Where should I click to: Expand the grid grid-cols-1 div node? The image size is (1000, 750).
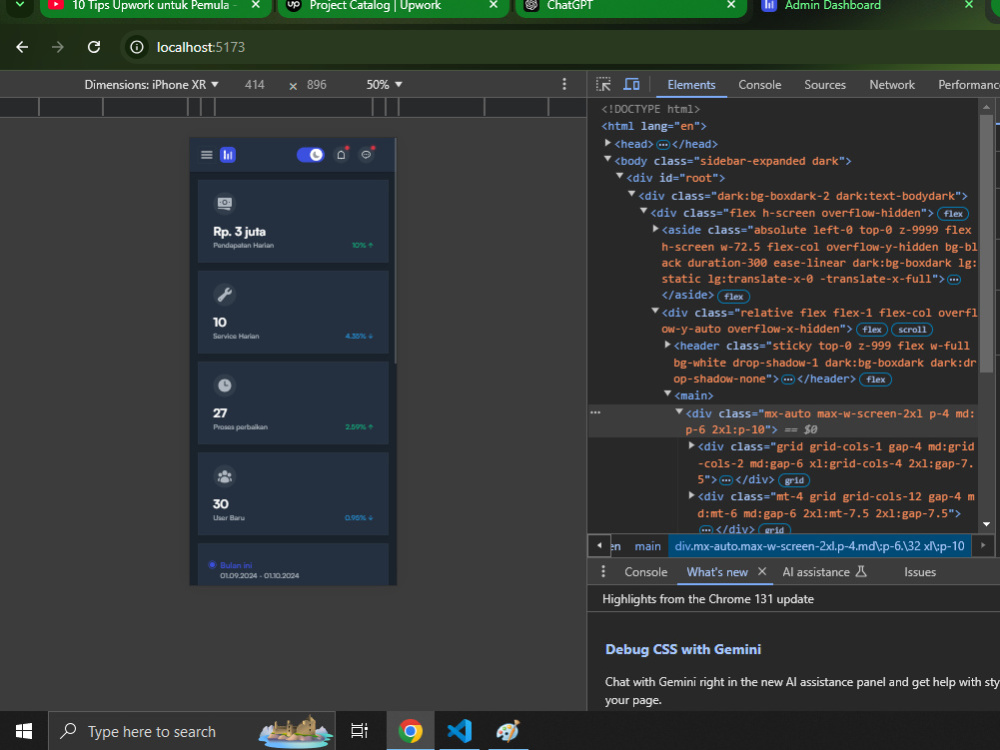tap(691, 446)
